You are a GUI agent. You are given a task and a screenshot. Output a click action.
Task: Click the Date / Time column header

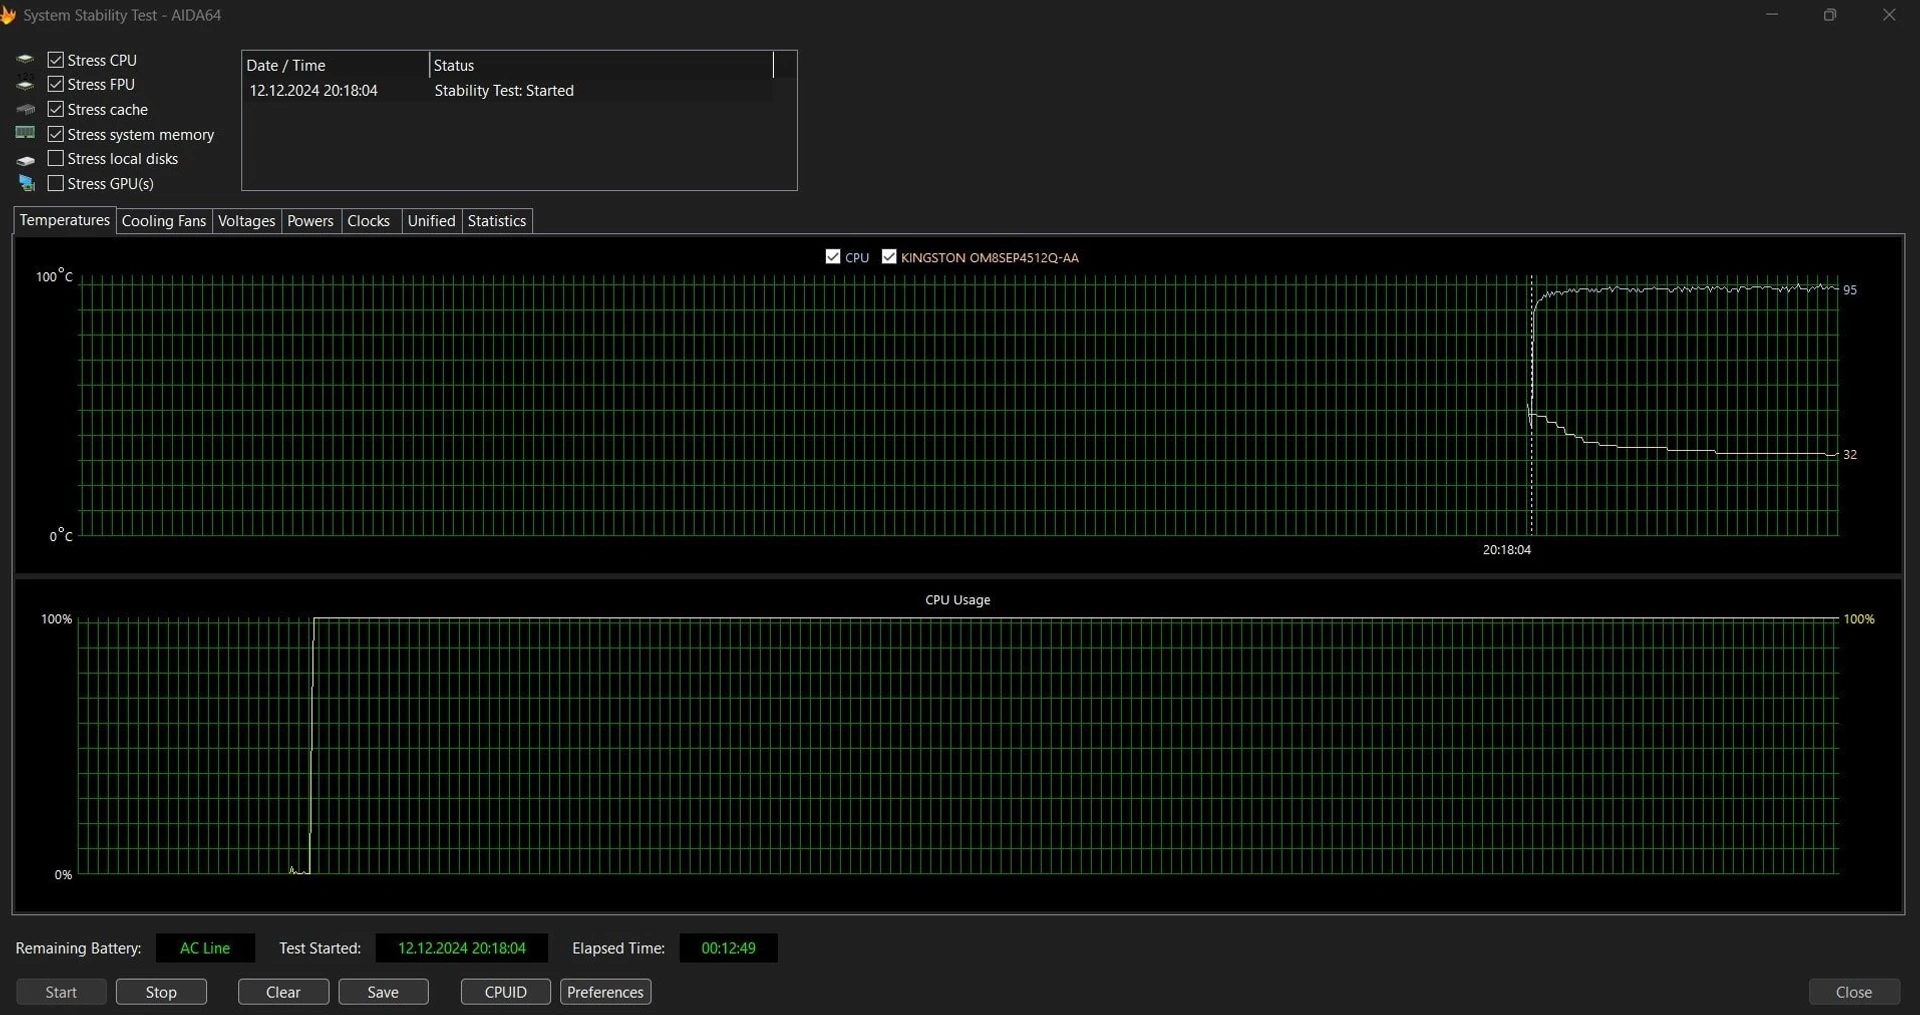(335, 65)
